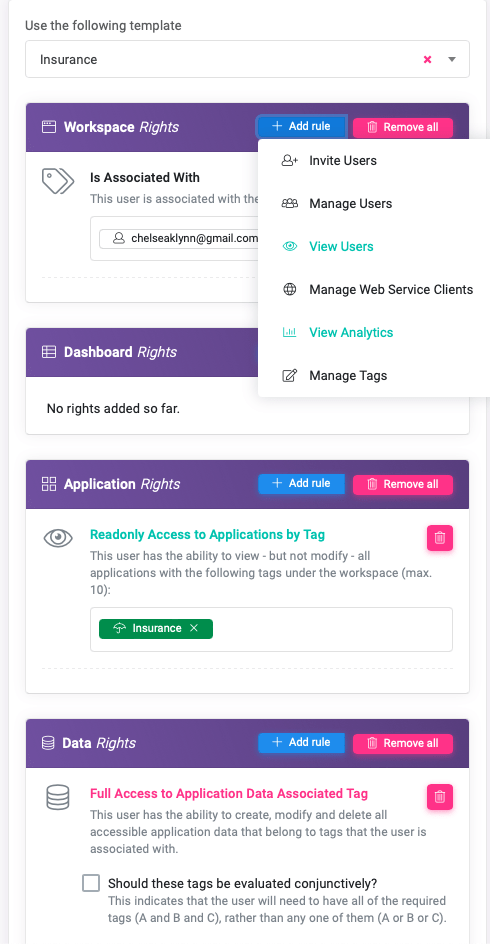Click the Workspace Rights window icon
This screenshot has height=944, width=490.
point(49,127)
